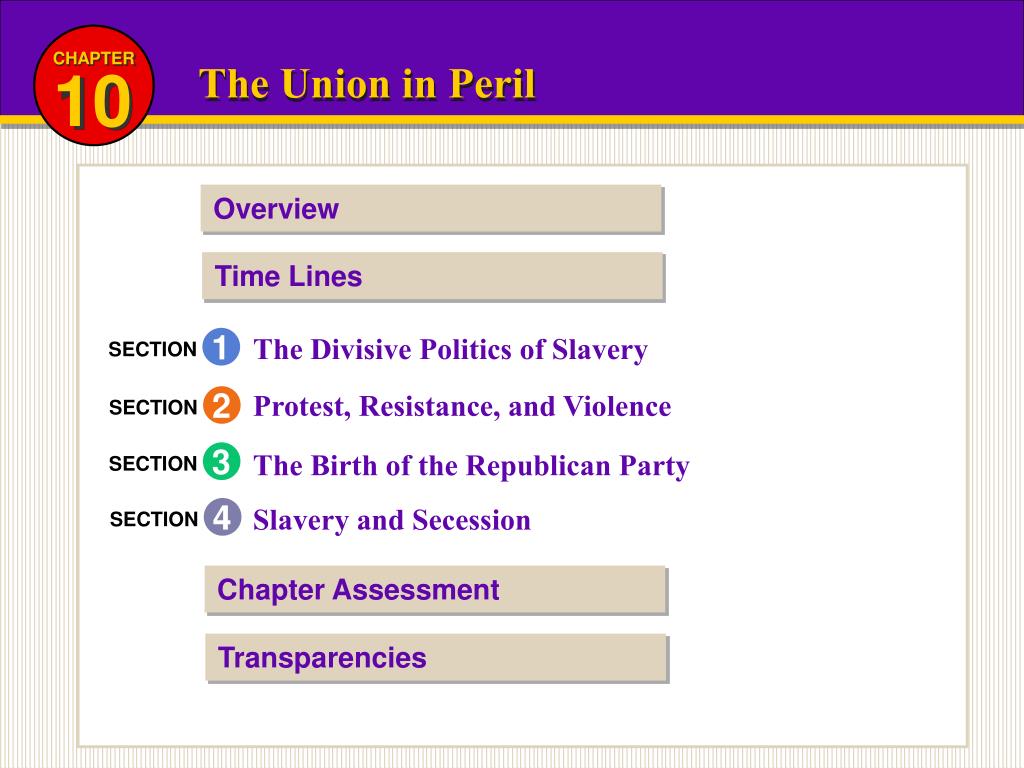The height and width of the screenshot is (768, 1024).
Task: Open the Overview button
Action: [432, 209]
